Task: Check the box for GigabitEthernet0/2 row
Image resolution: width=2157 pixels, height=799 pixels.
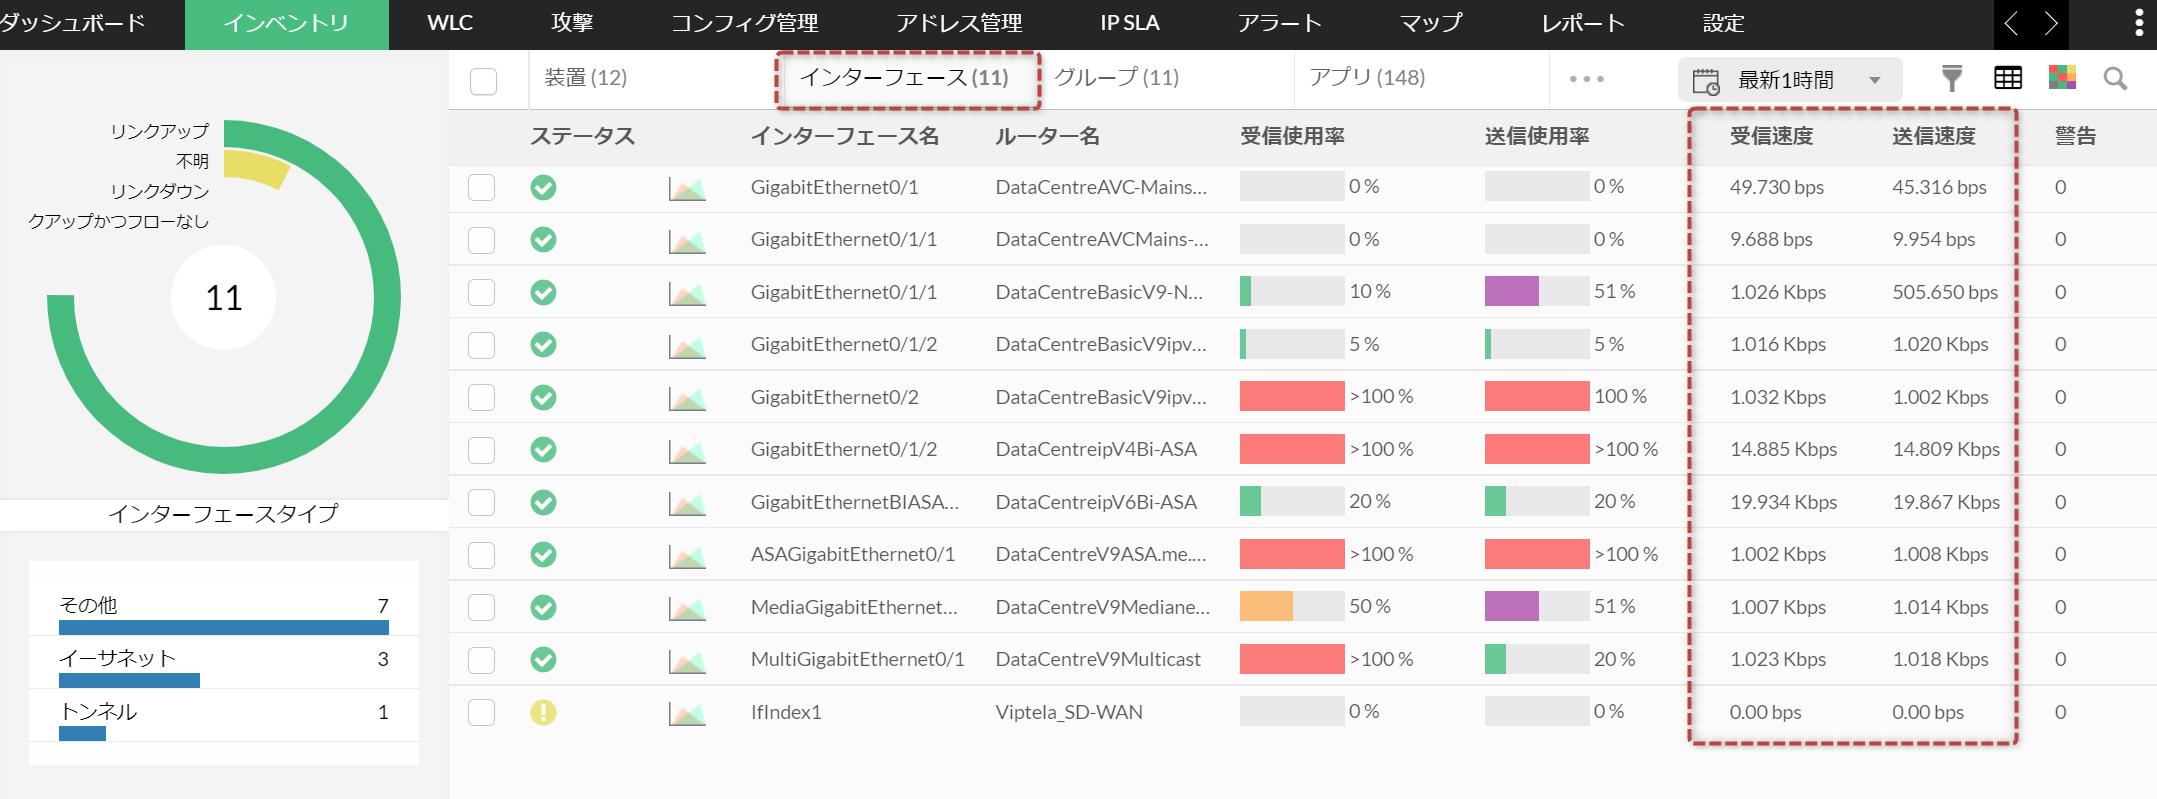Action: point(482,398)
